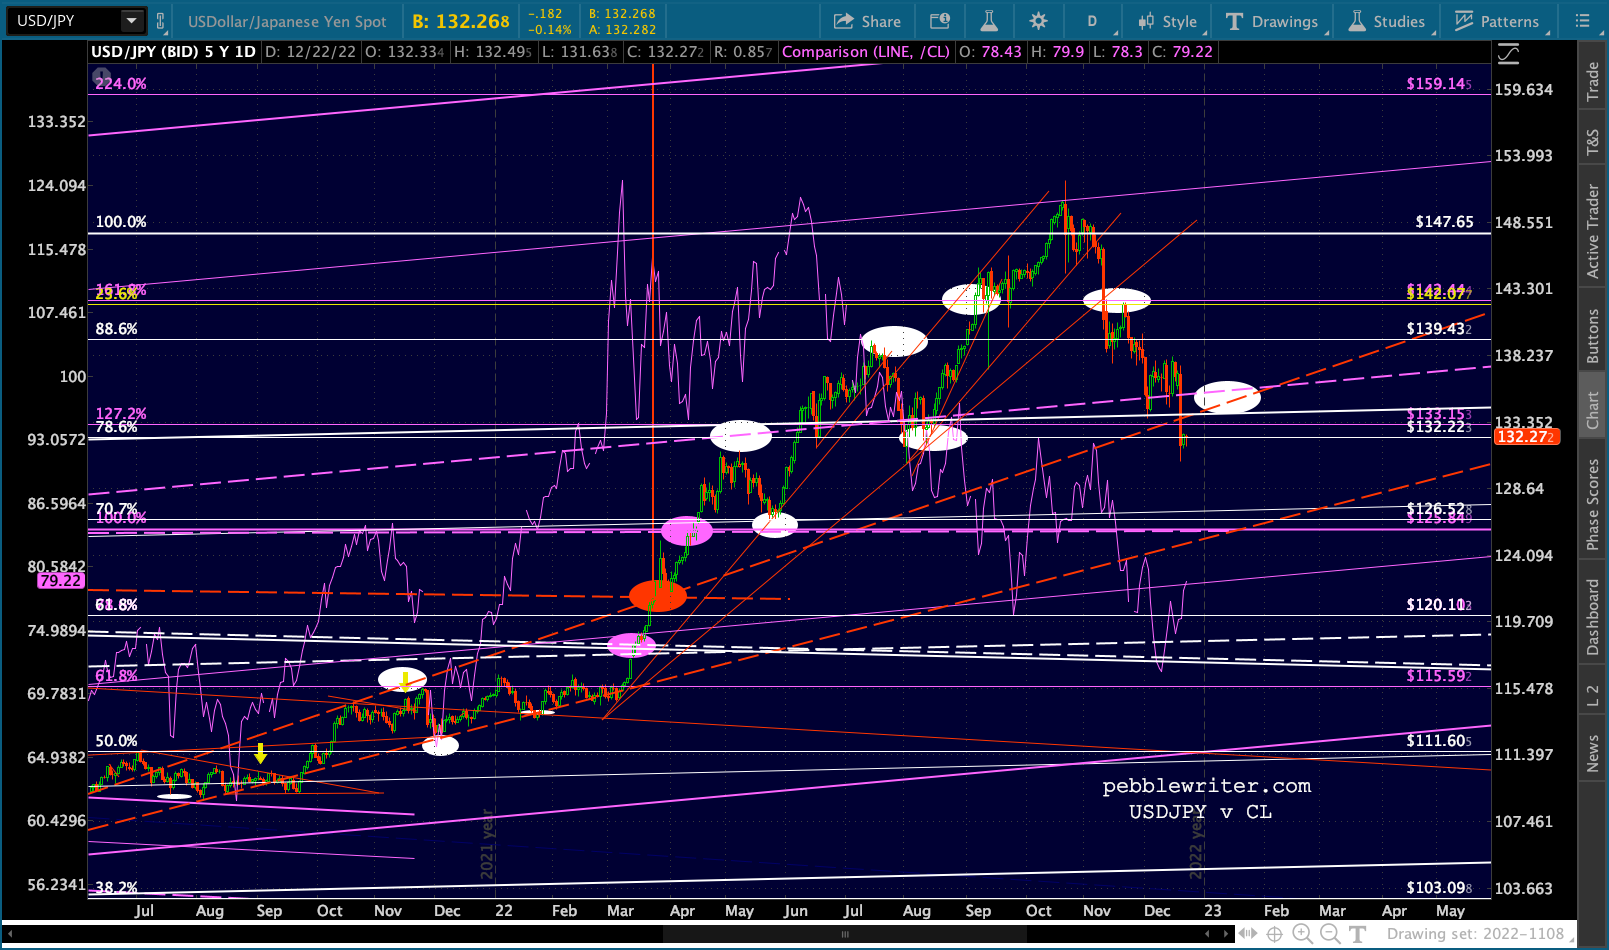Click the 224.0% Fibonacci label
1609x950 pixels.
click(121, 84)
